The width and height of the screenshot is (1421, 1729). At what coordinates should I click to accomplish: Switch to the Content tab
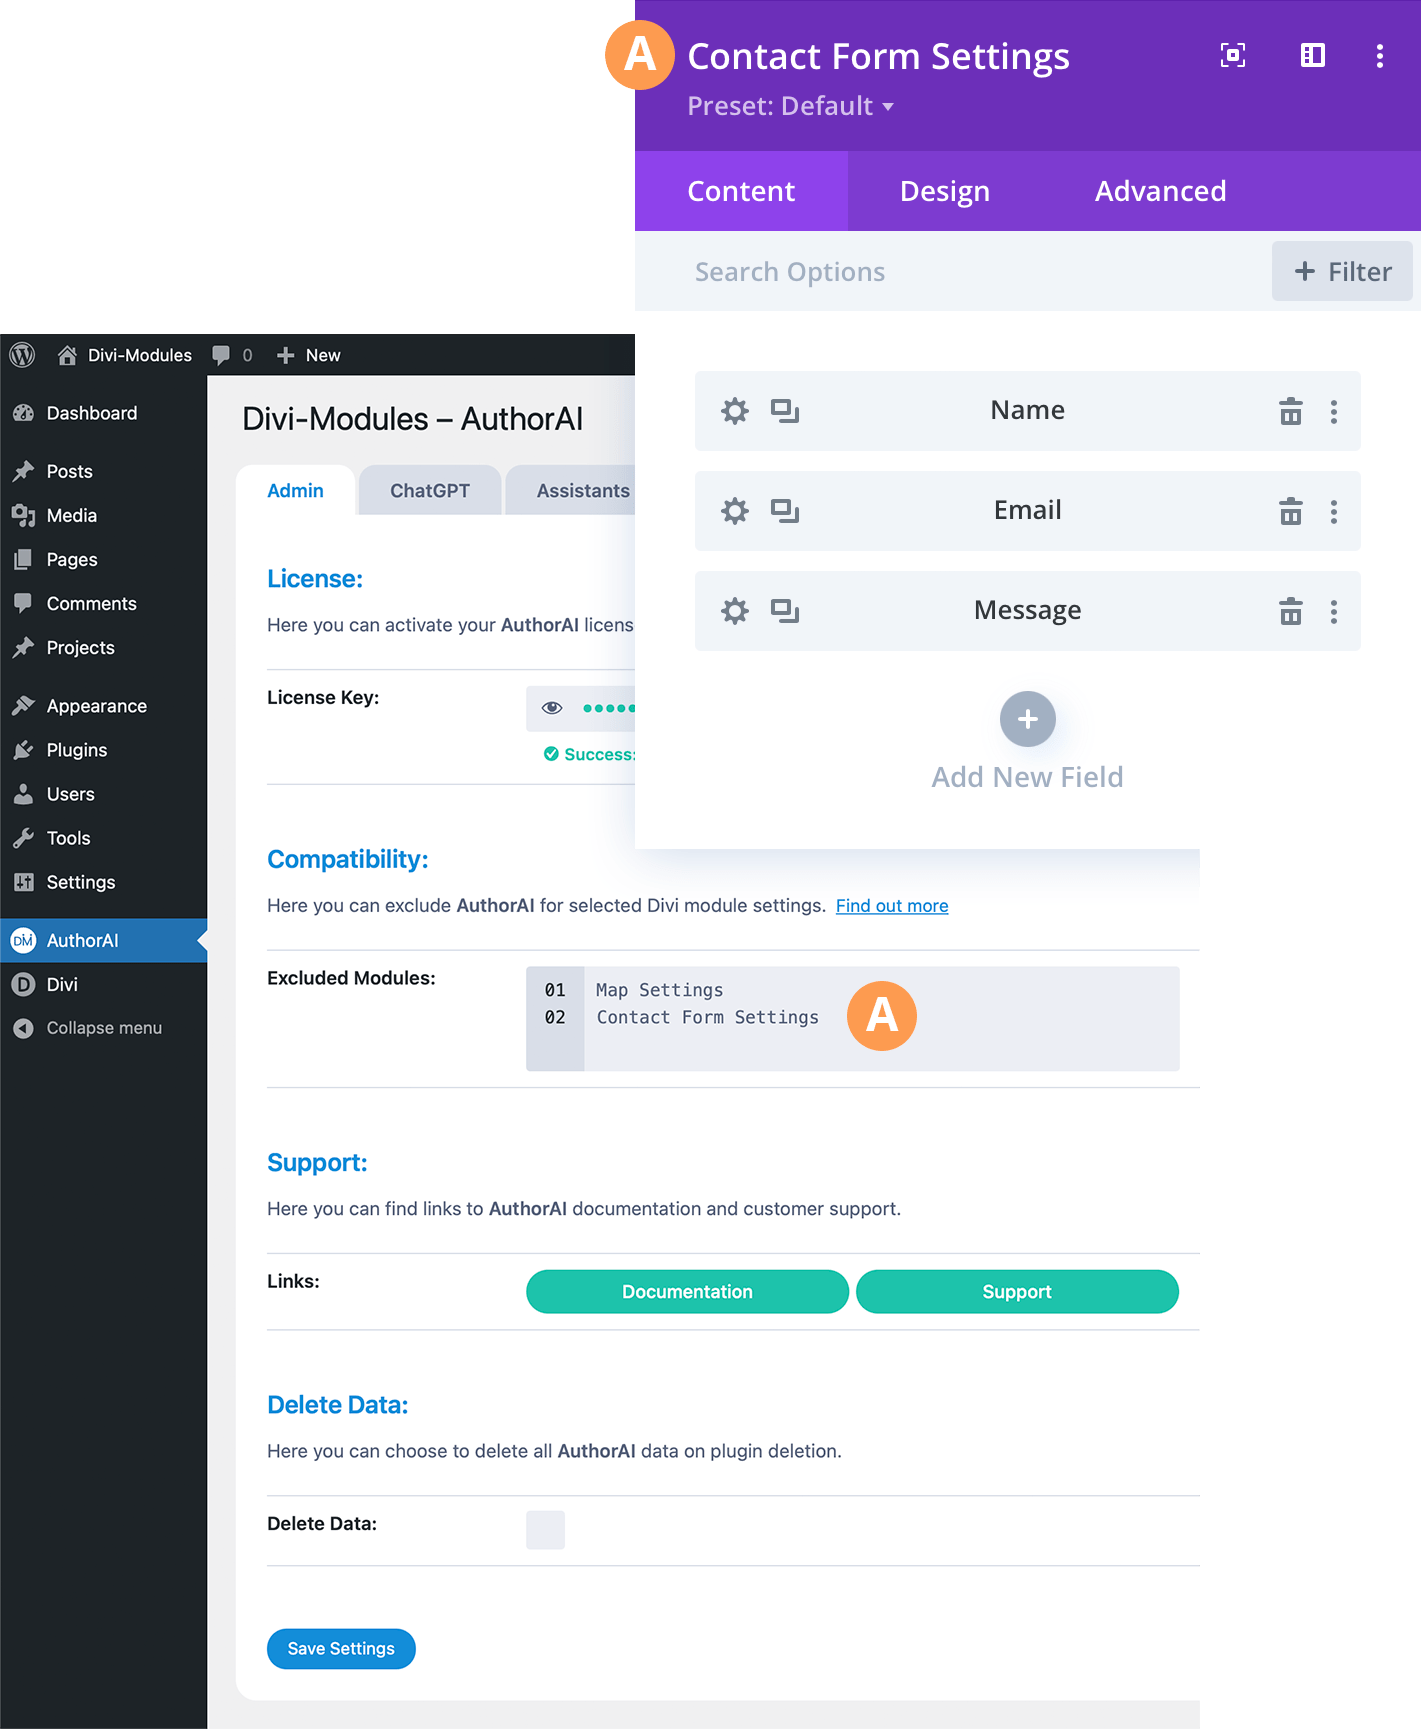pos(741,191)
